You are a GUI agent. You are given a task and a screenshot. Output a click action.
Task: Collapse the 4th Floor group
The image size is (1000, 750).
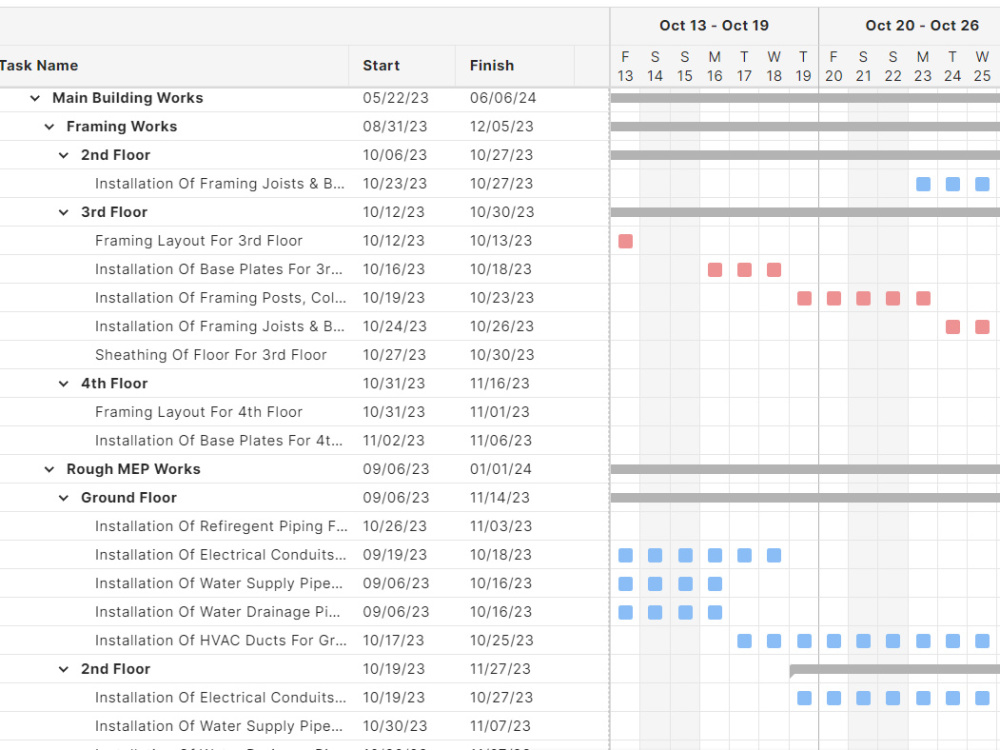[63, 384]
